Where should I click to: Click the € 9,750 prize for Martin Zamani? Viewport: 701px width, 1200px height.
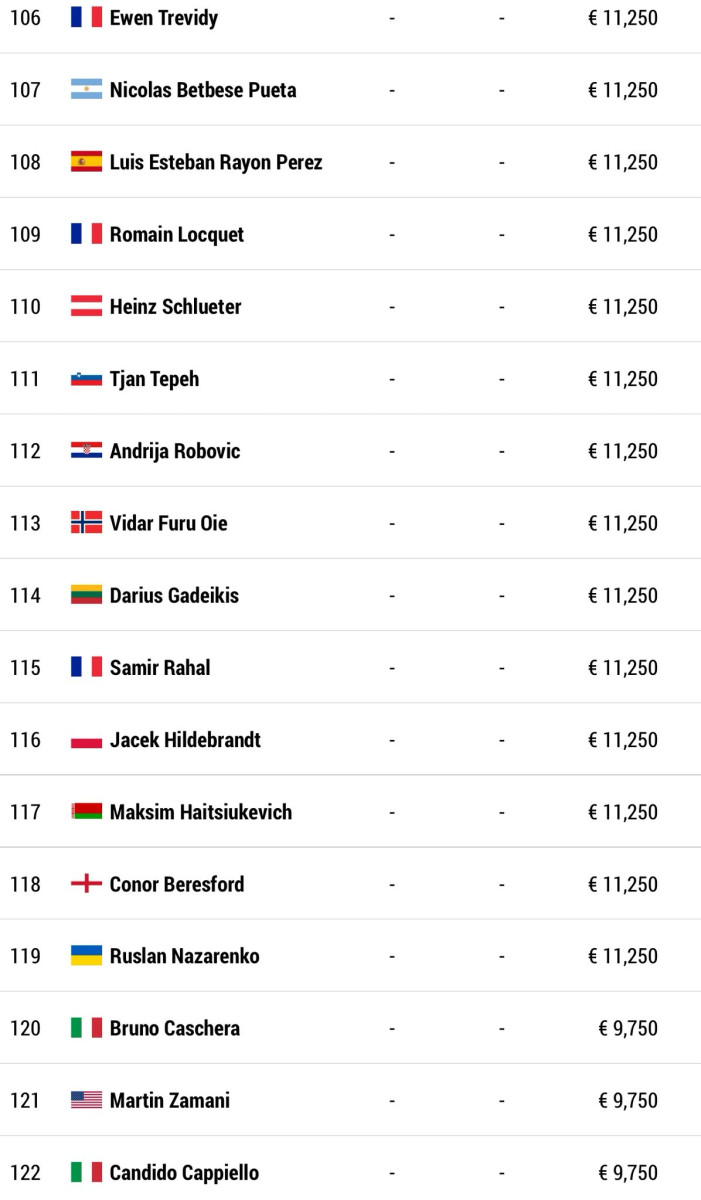(x=628, y=1100)
